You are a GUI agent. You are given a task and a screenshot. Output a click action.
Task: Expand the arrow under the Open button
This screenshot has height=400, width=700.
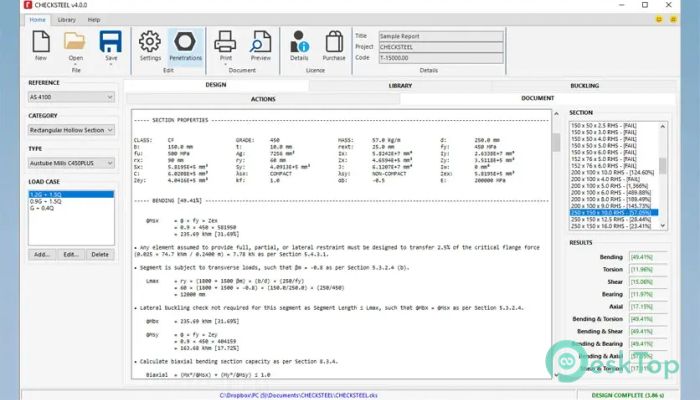point(75,64)
